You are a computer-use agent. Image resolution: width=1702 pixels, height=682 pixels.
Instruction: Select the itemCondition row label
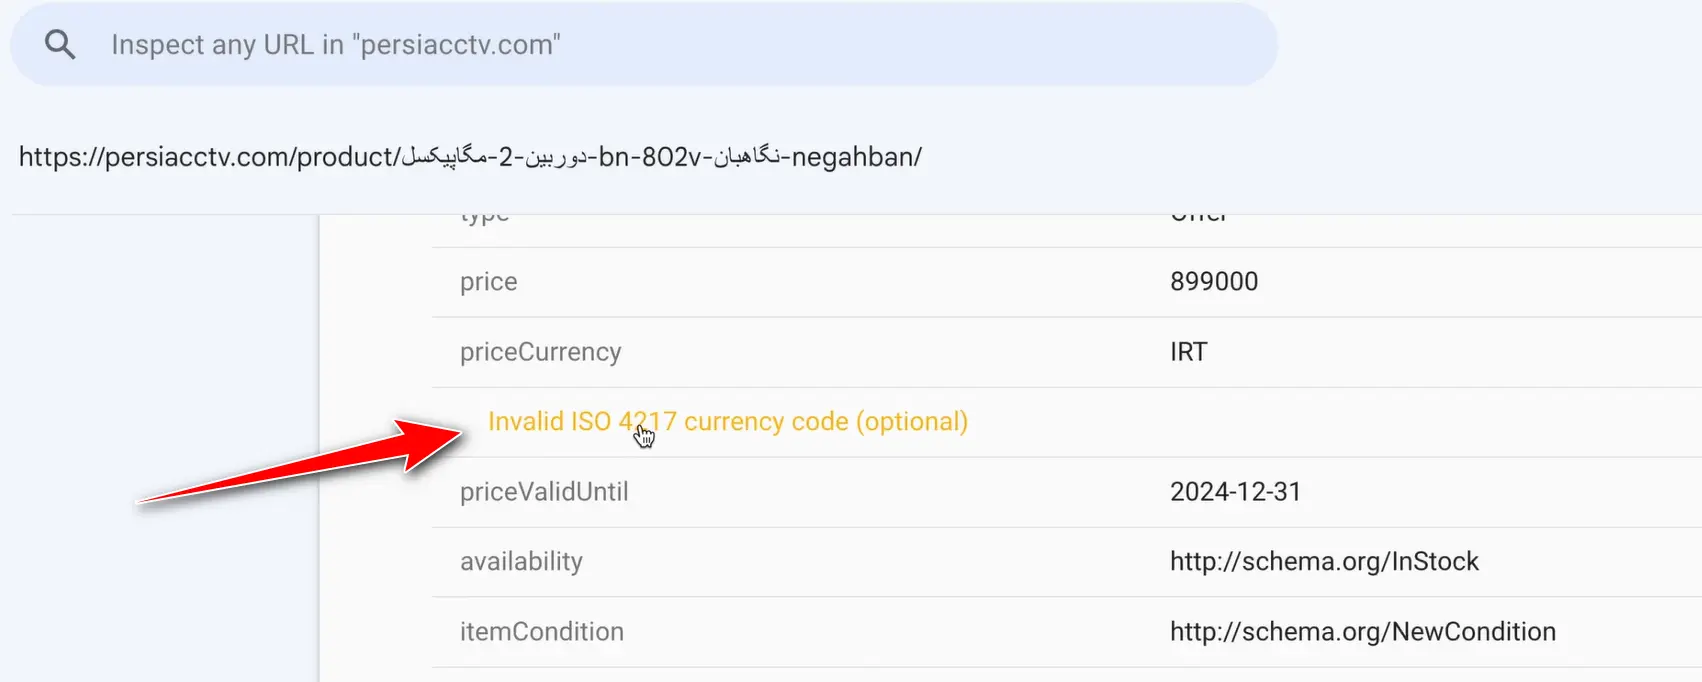point(541,631)
